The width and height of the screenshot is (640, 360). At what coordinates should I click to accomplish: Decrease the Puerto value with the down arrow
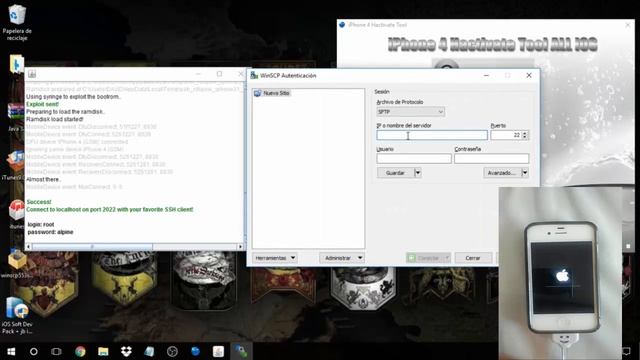click(525, 138)
